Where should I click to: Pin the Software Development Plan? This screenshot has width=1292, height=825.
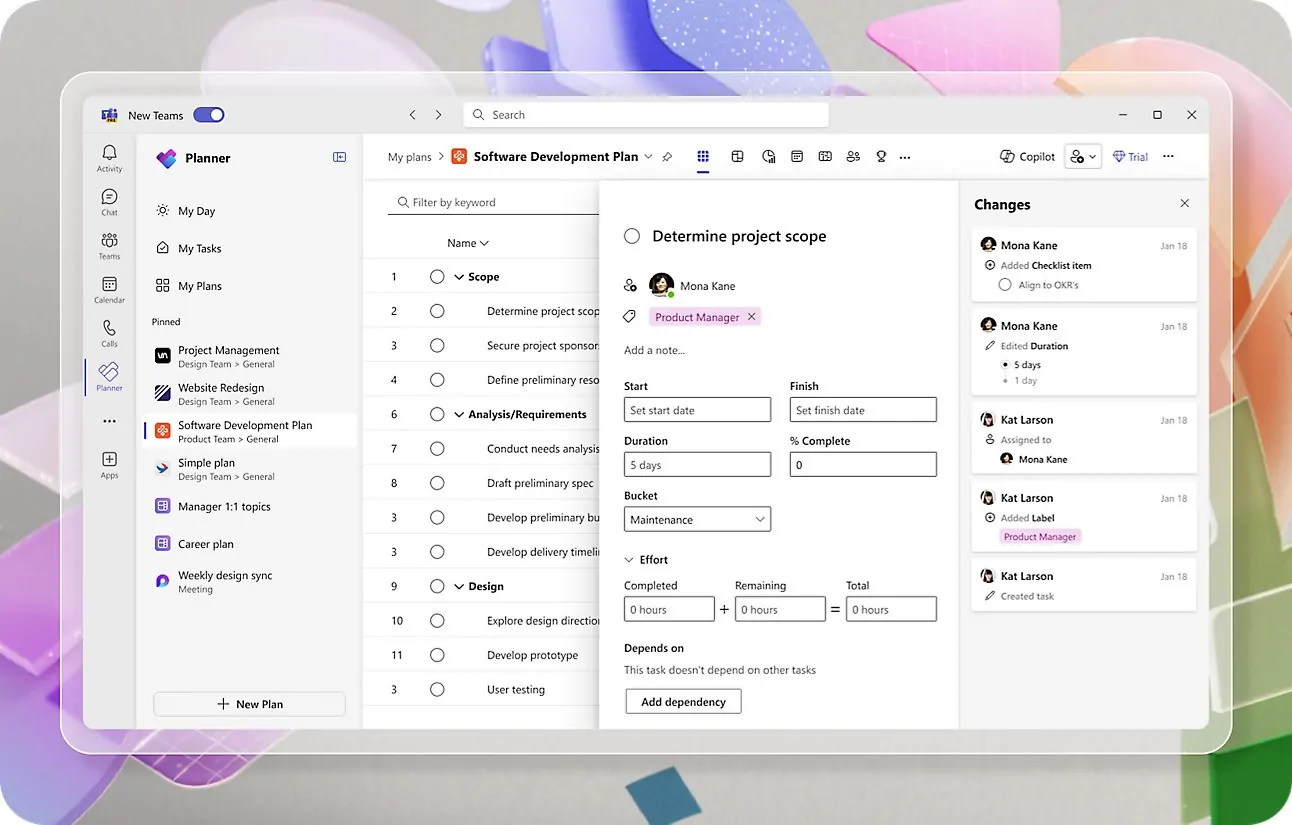click(668, 157)
